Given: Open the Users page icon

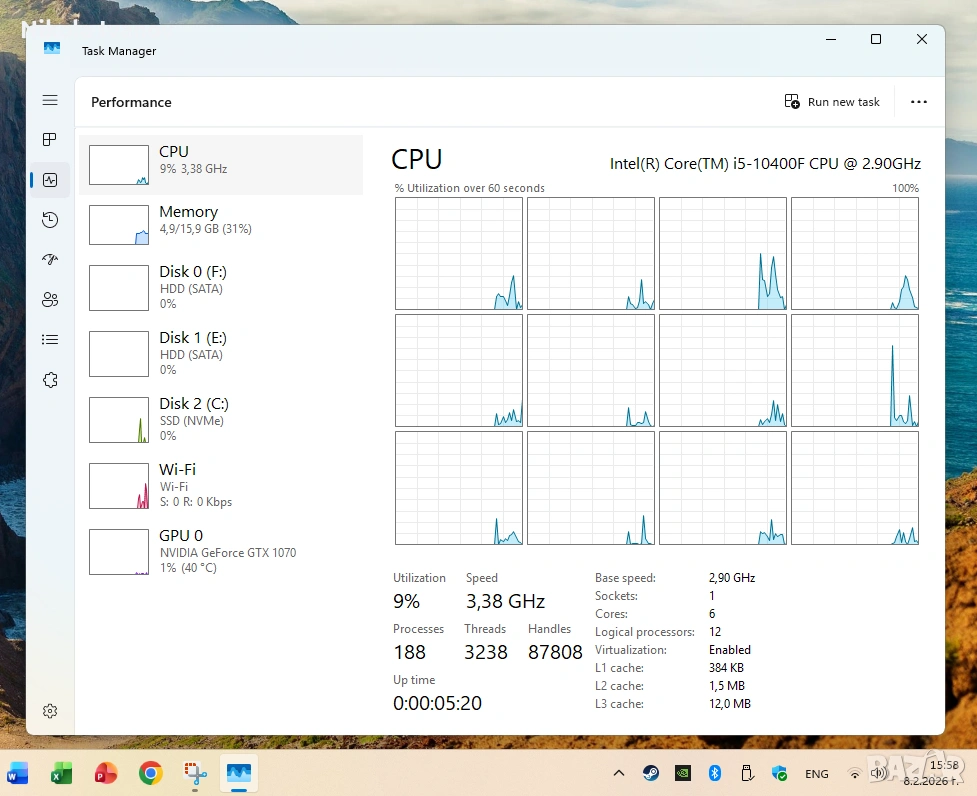Looking at the screenshot, I should [50, 300].
